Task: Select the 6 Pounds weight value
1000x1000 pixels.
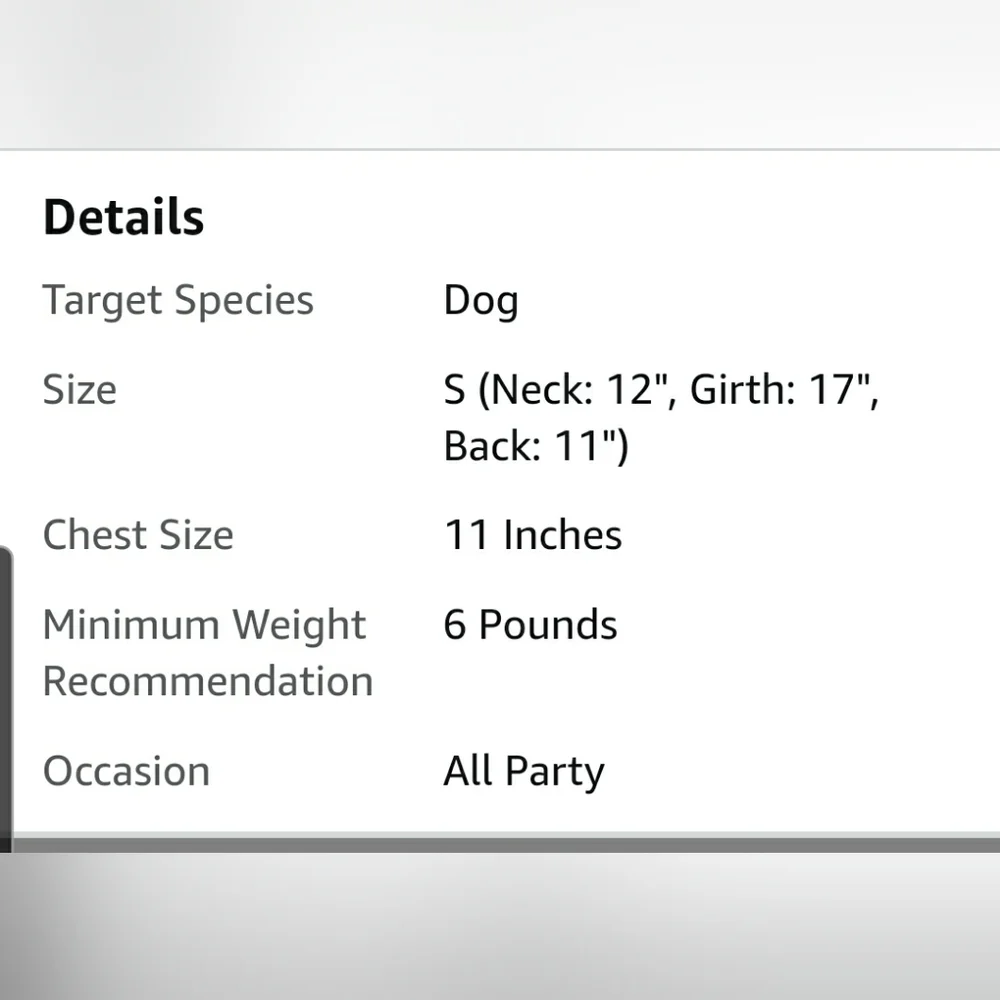Action: tap(530, 624)
